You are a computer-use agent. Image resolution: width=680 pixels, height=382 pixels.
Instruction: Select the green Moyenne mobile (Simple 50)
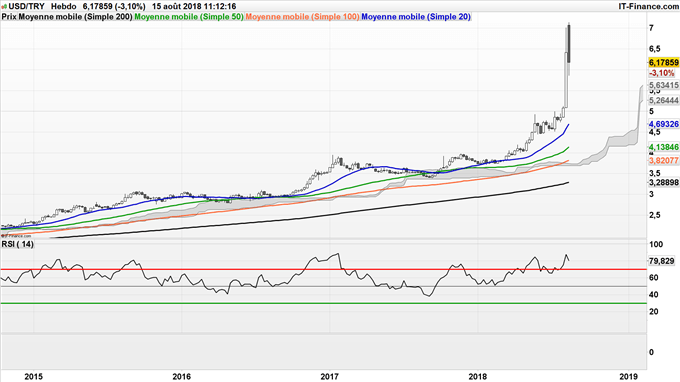click(x=189, y=17)
